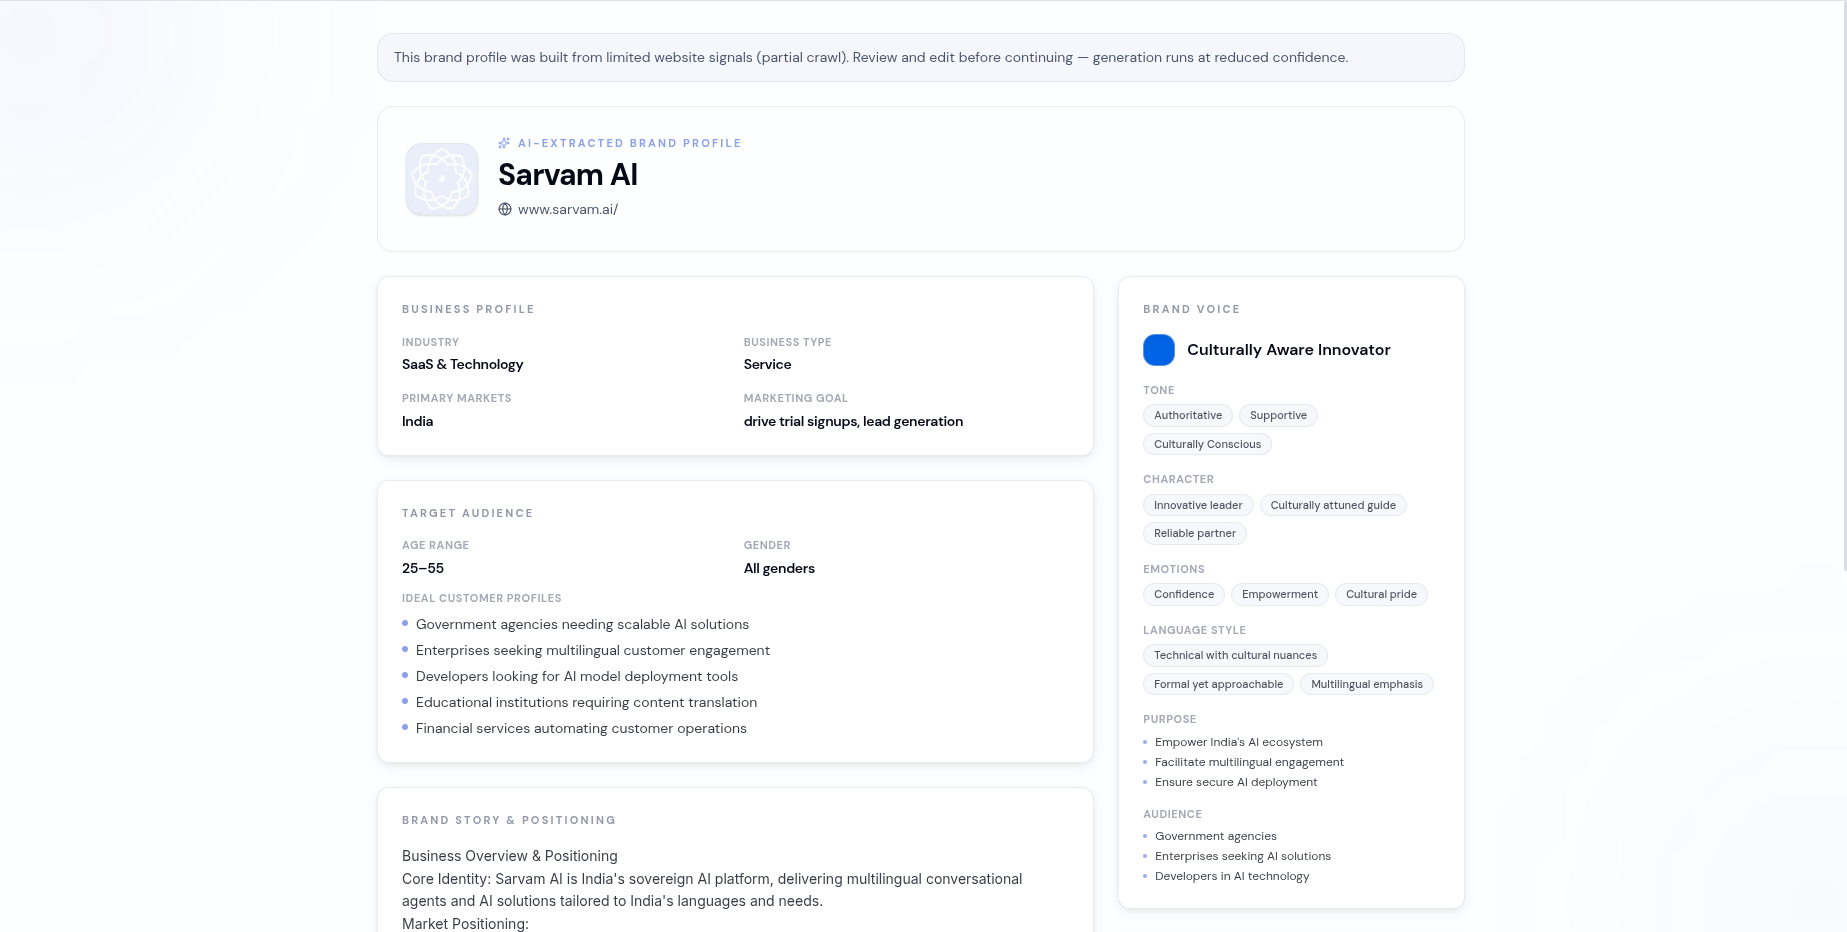The width and height of the screenshot is (1847, 932).
Task: Click the Culturally attuned guide tag
Action: pos(1333,506)
